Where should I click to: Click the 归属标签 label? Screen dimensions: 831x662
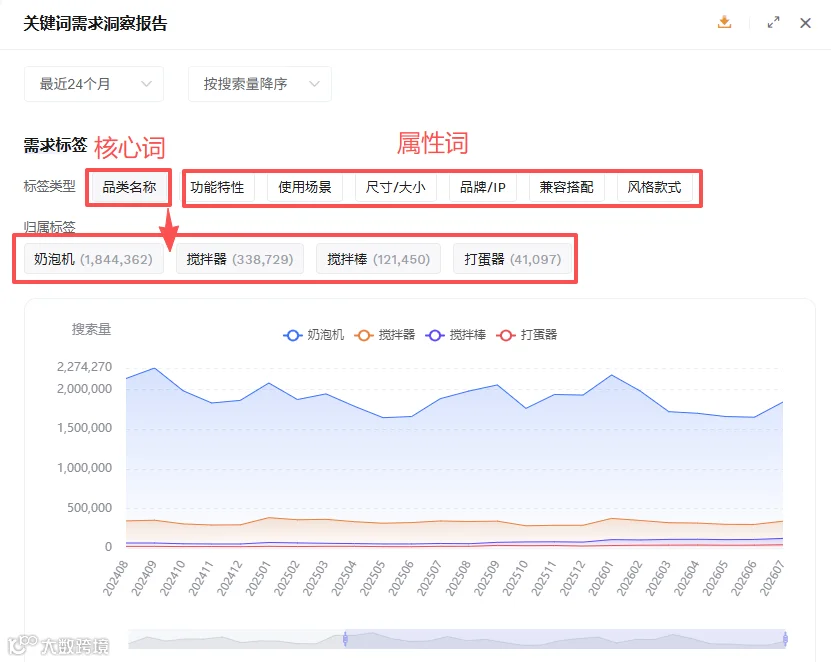(x=49, y=227)
